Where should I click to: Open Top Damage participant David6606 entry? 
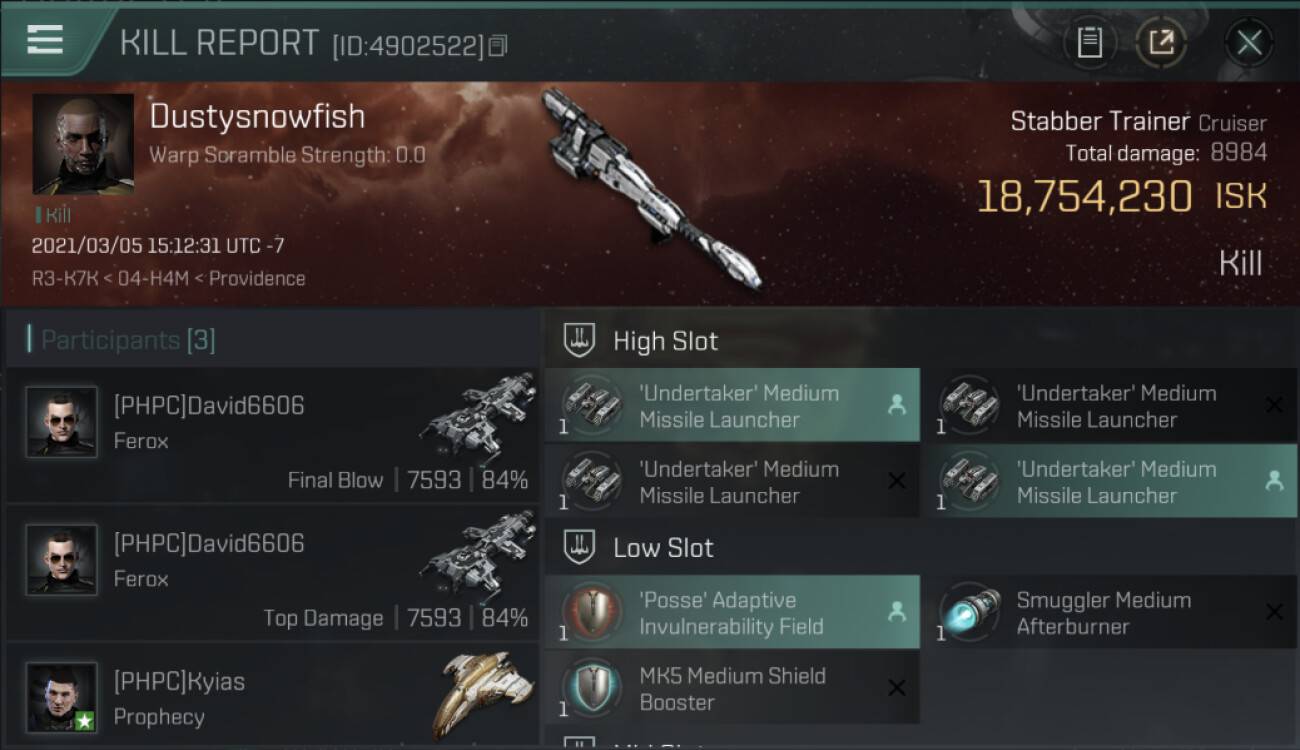pos(272,572)
